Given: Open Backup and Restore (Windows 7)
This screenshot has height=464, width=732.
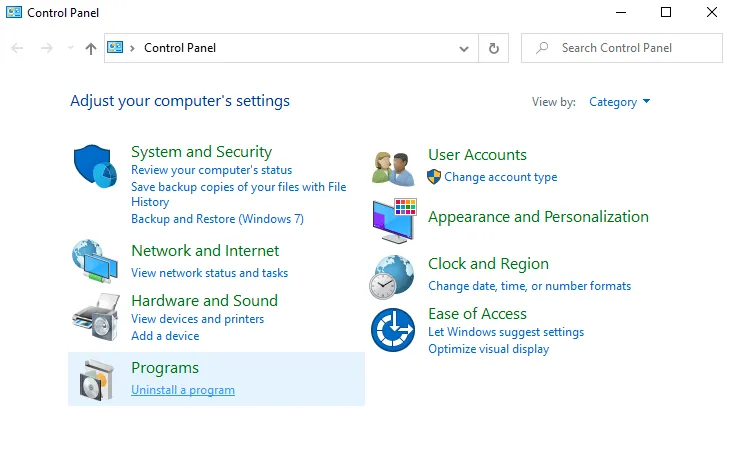Looking at the screenshot, I should (217, 219).
